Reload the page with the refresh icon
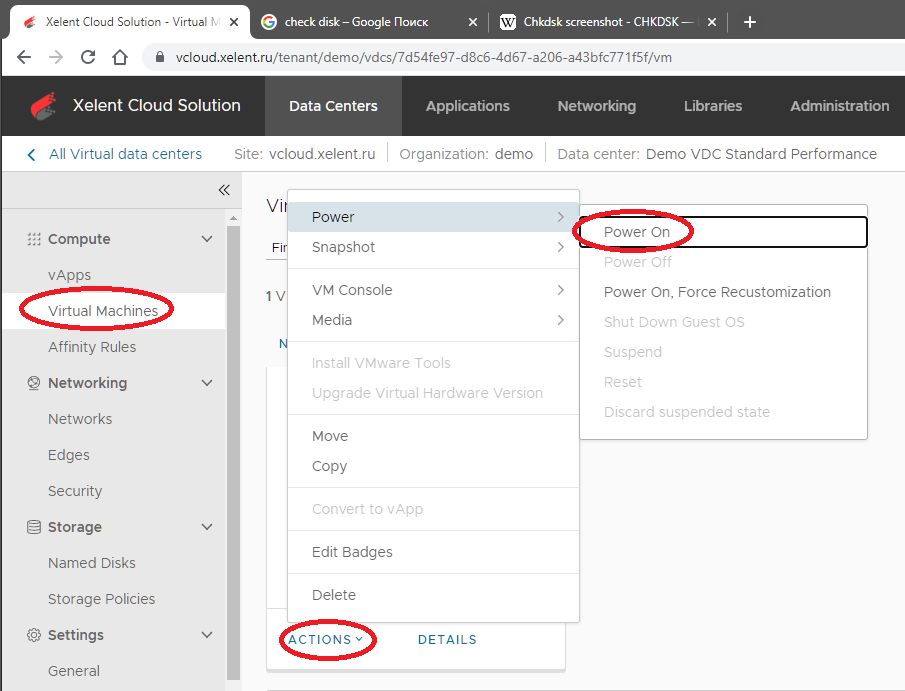The height and width of the screenshot is (691, 905). (88, 57)
